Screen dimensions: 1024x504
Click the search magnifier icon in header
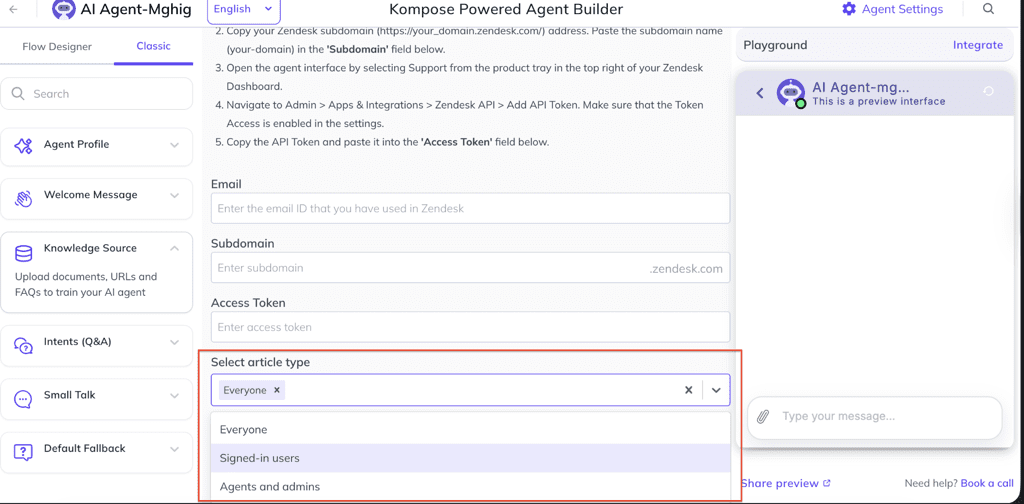988,9
